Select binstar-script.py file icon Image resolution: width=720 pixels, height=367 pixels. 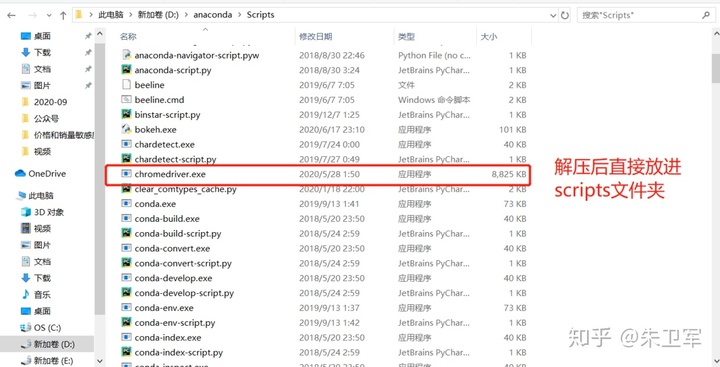[126, 115]
